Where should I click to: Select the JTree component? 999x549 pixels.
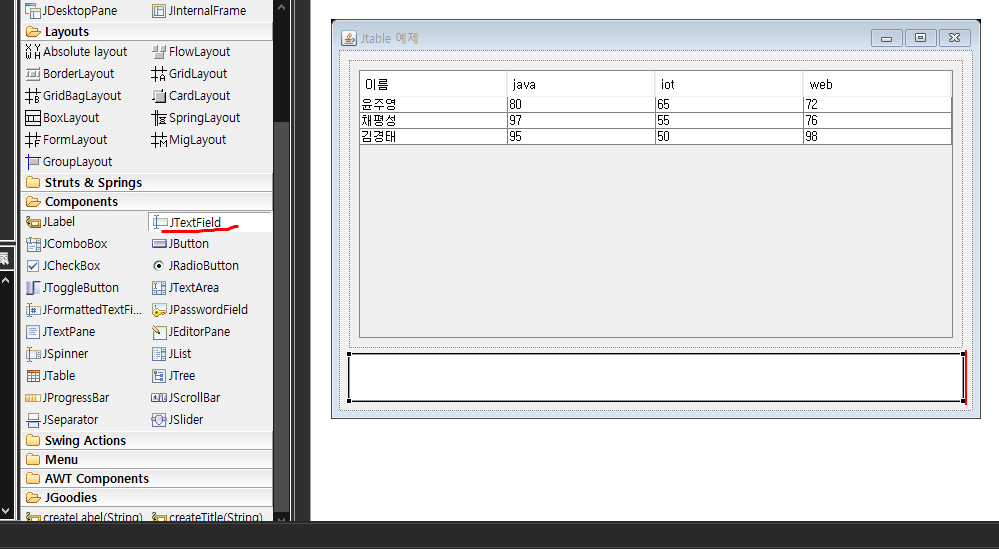coord(173,376)
